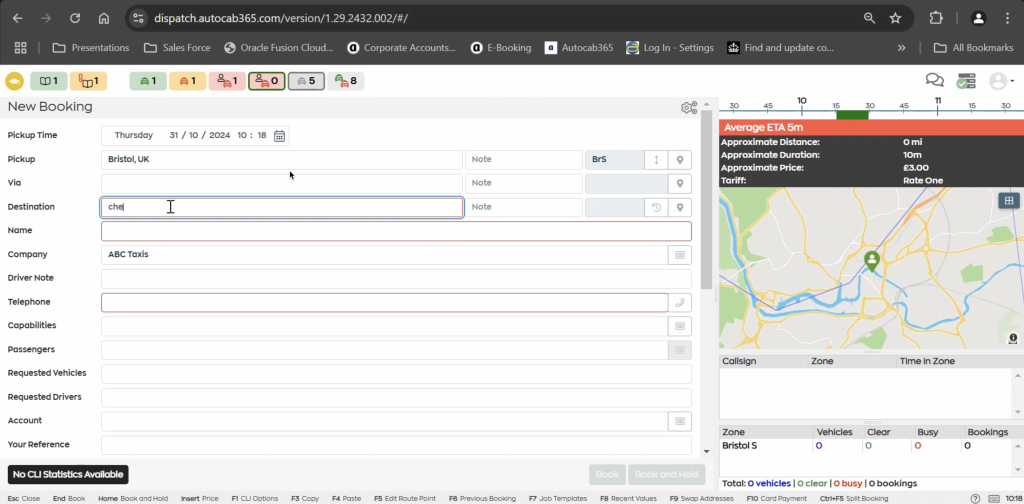Click the Pickup map pin icon
Screen dimensions: 1024x504
click(680, 160)
